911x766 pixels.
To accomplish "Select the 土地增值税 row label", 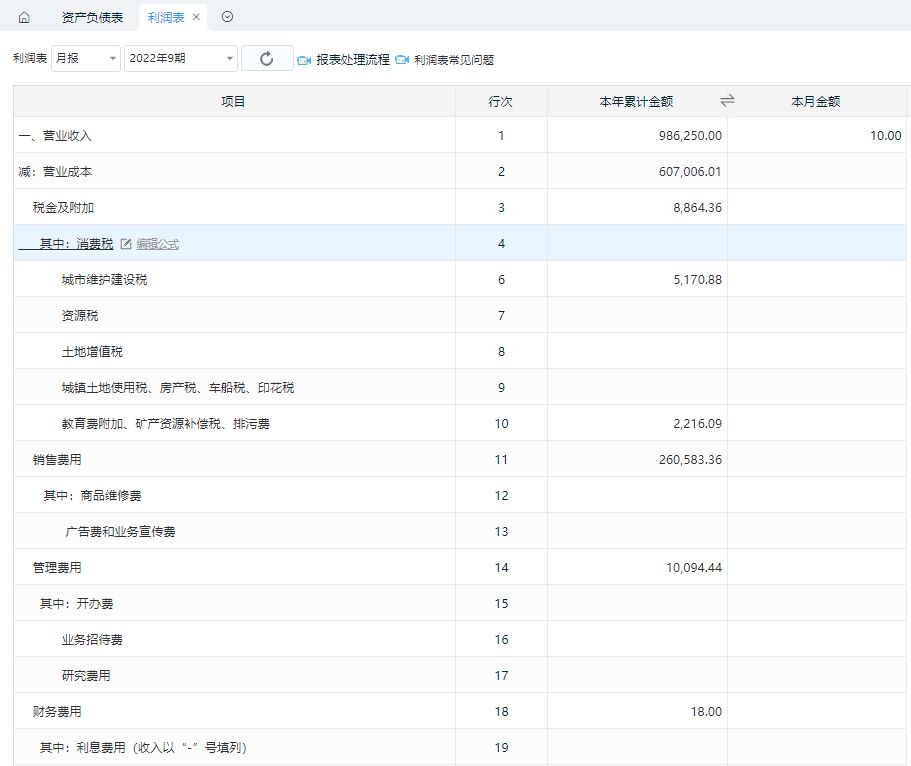I will (x=92, y=352).
